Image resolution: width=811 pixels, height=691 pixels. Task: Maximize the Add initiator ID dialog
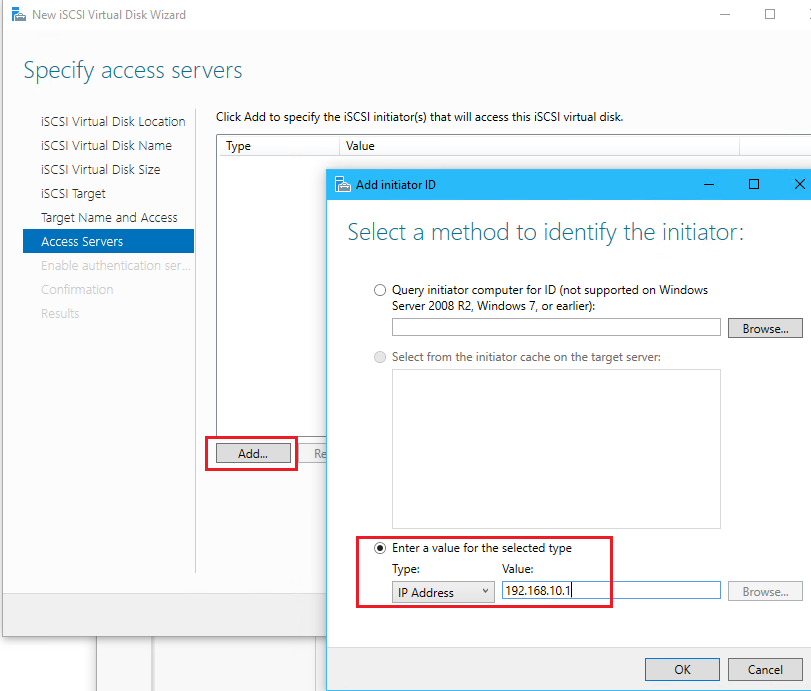coord(754,184)
